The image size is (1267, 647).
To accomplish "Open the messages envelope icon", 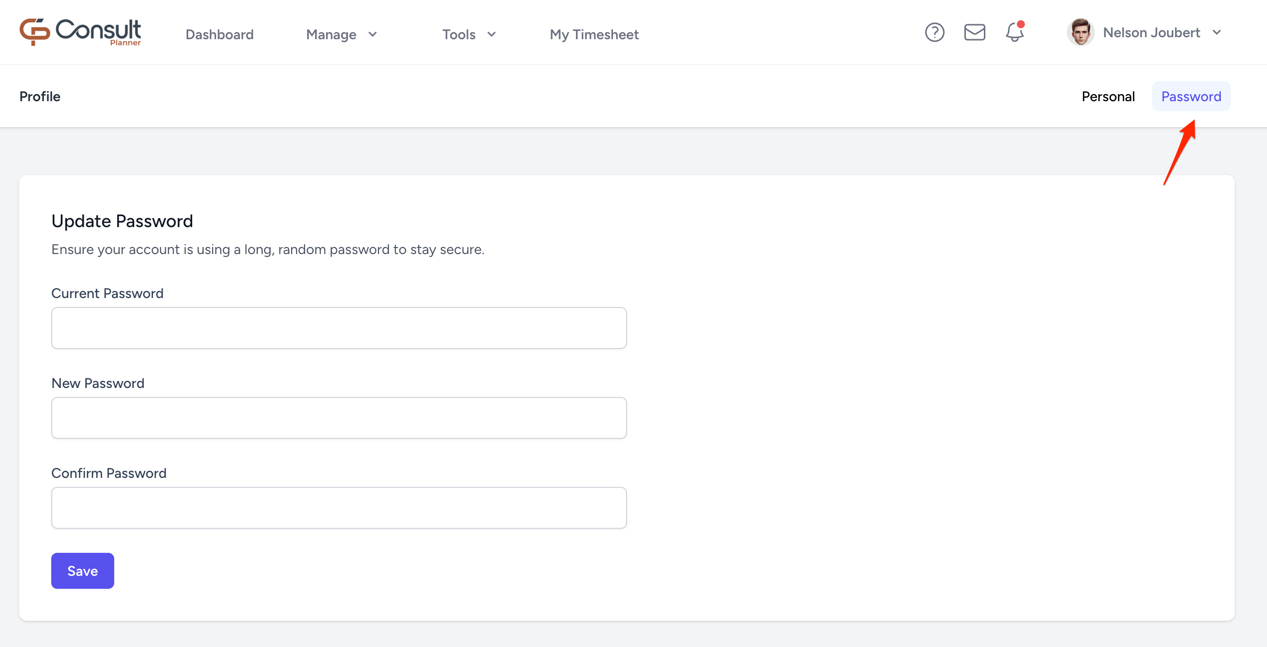I will point(974,31).
